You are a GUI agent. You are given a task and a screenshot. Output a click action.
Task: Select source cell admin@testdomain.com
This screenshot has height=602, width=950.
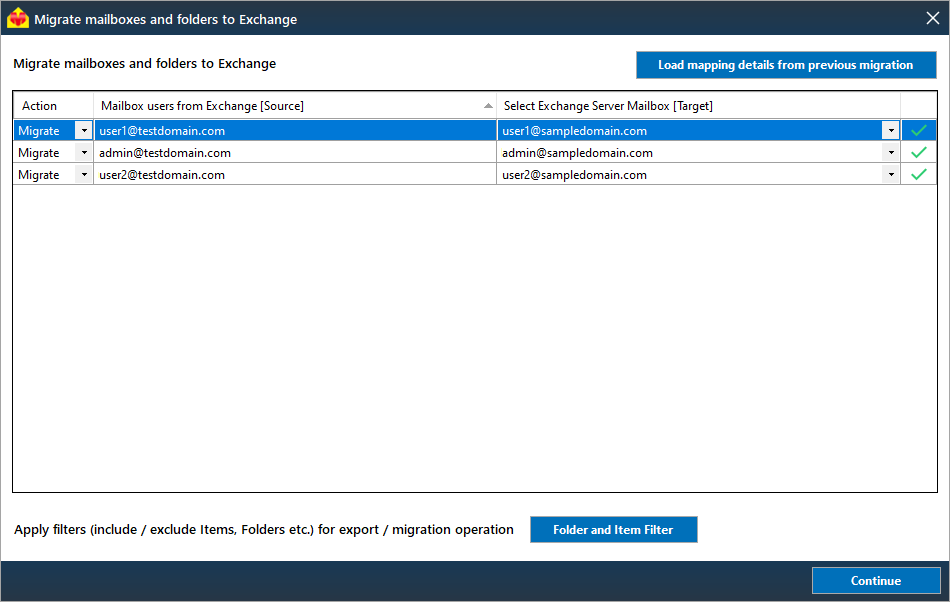[295, 153]
